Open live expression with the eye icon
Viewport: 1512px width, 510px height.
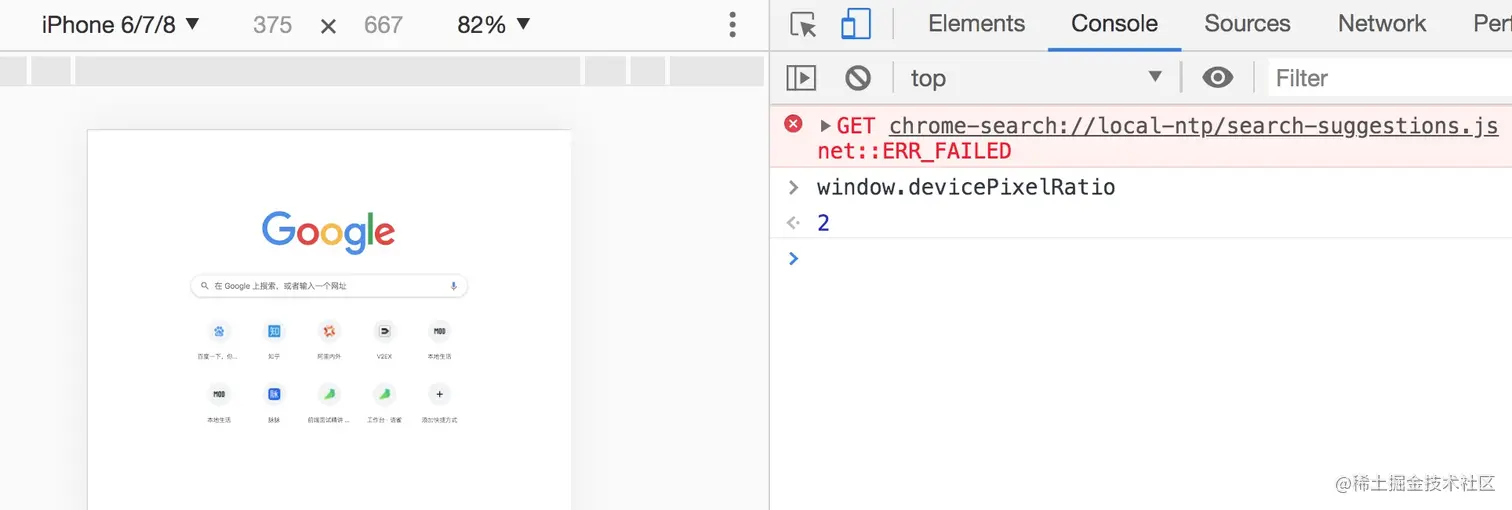pos(1217,77)
